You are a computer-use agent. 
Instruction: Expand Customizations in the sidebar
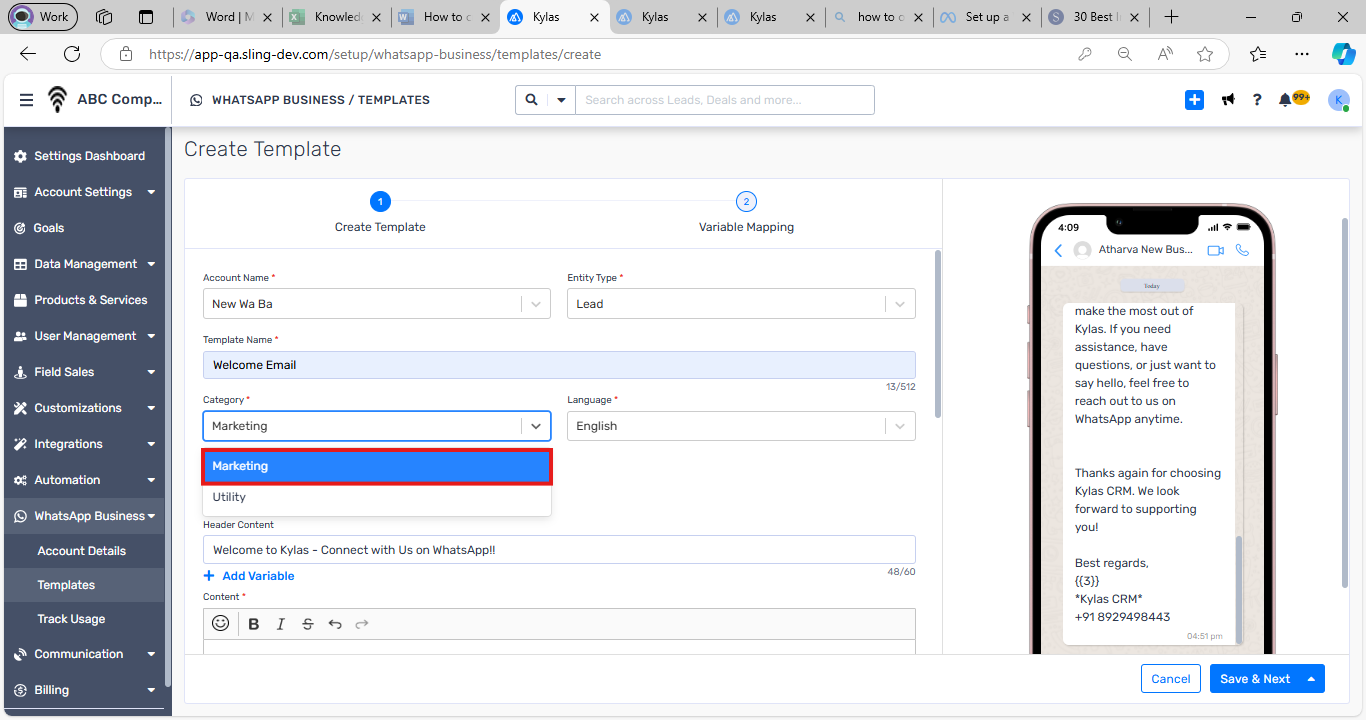coord(86,408)
